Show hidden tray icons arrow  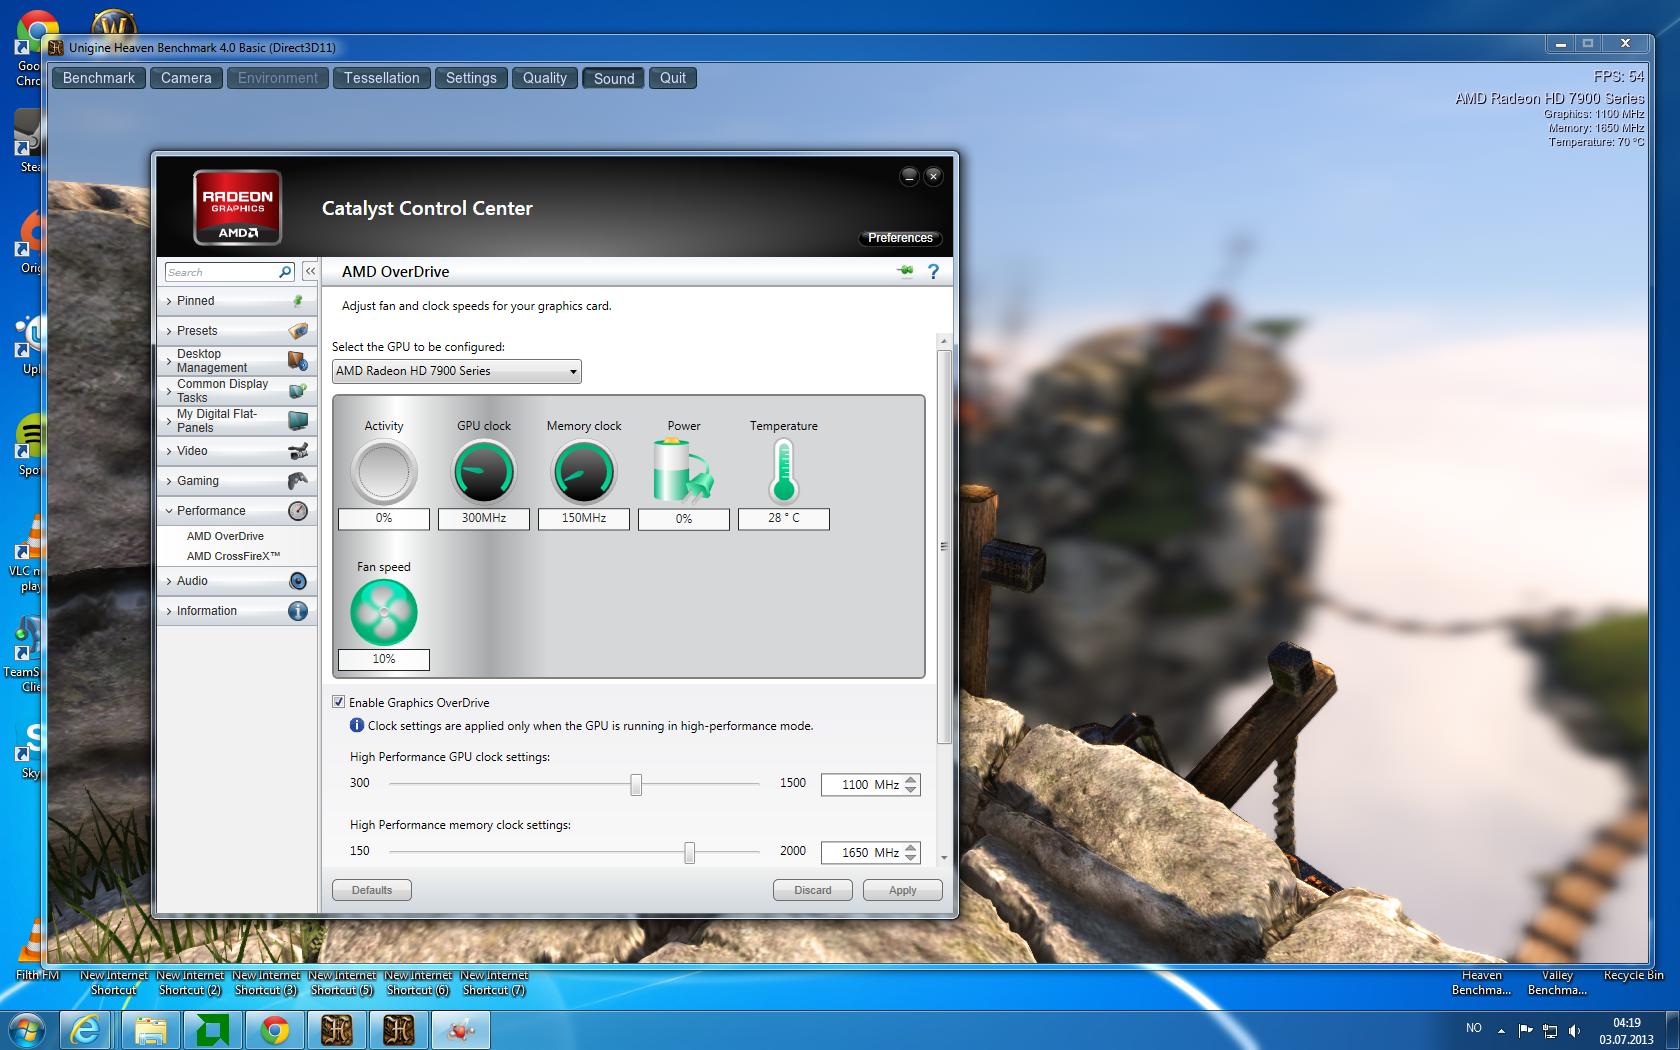(1501, 1030)
